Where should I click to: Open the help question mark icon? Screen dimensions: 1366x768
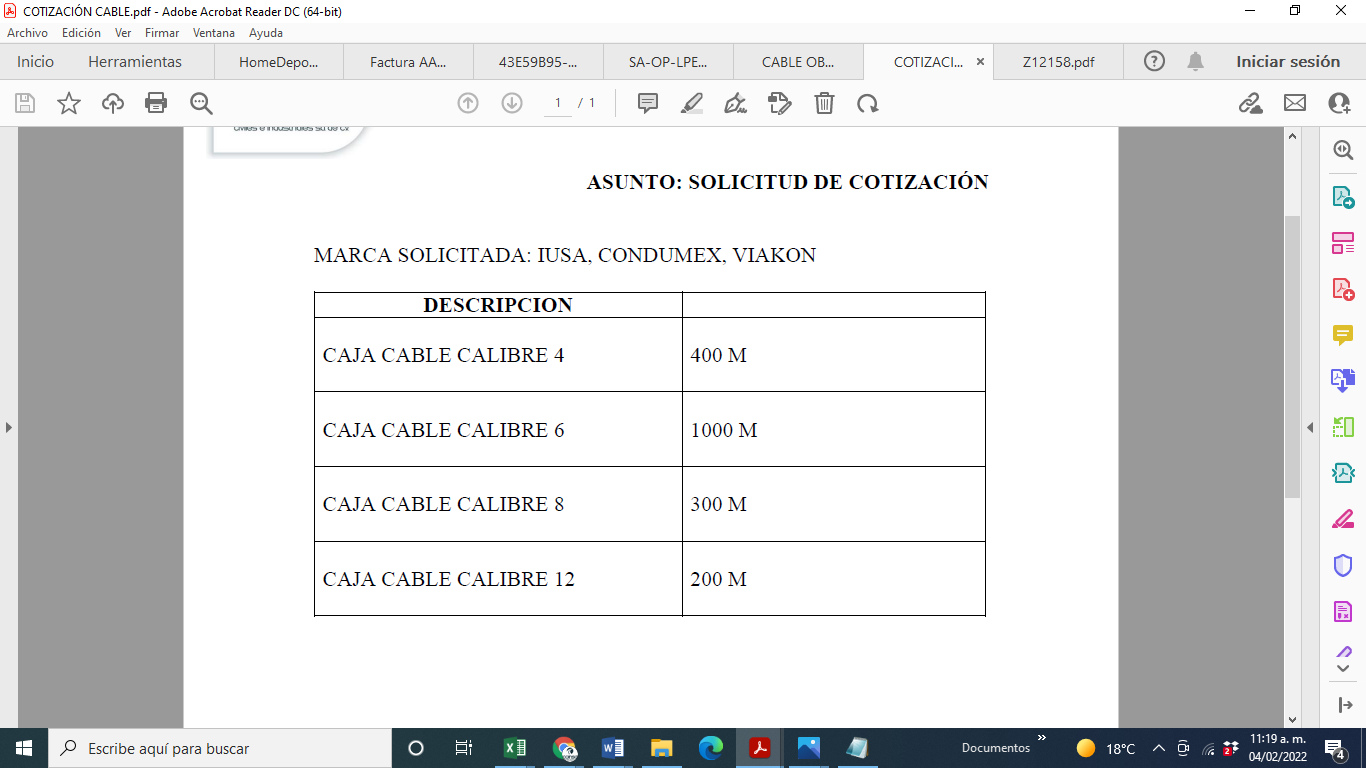pos(1154,61)
